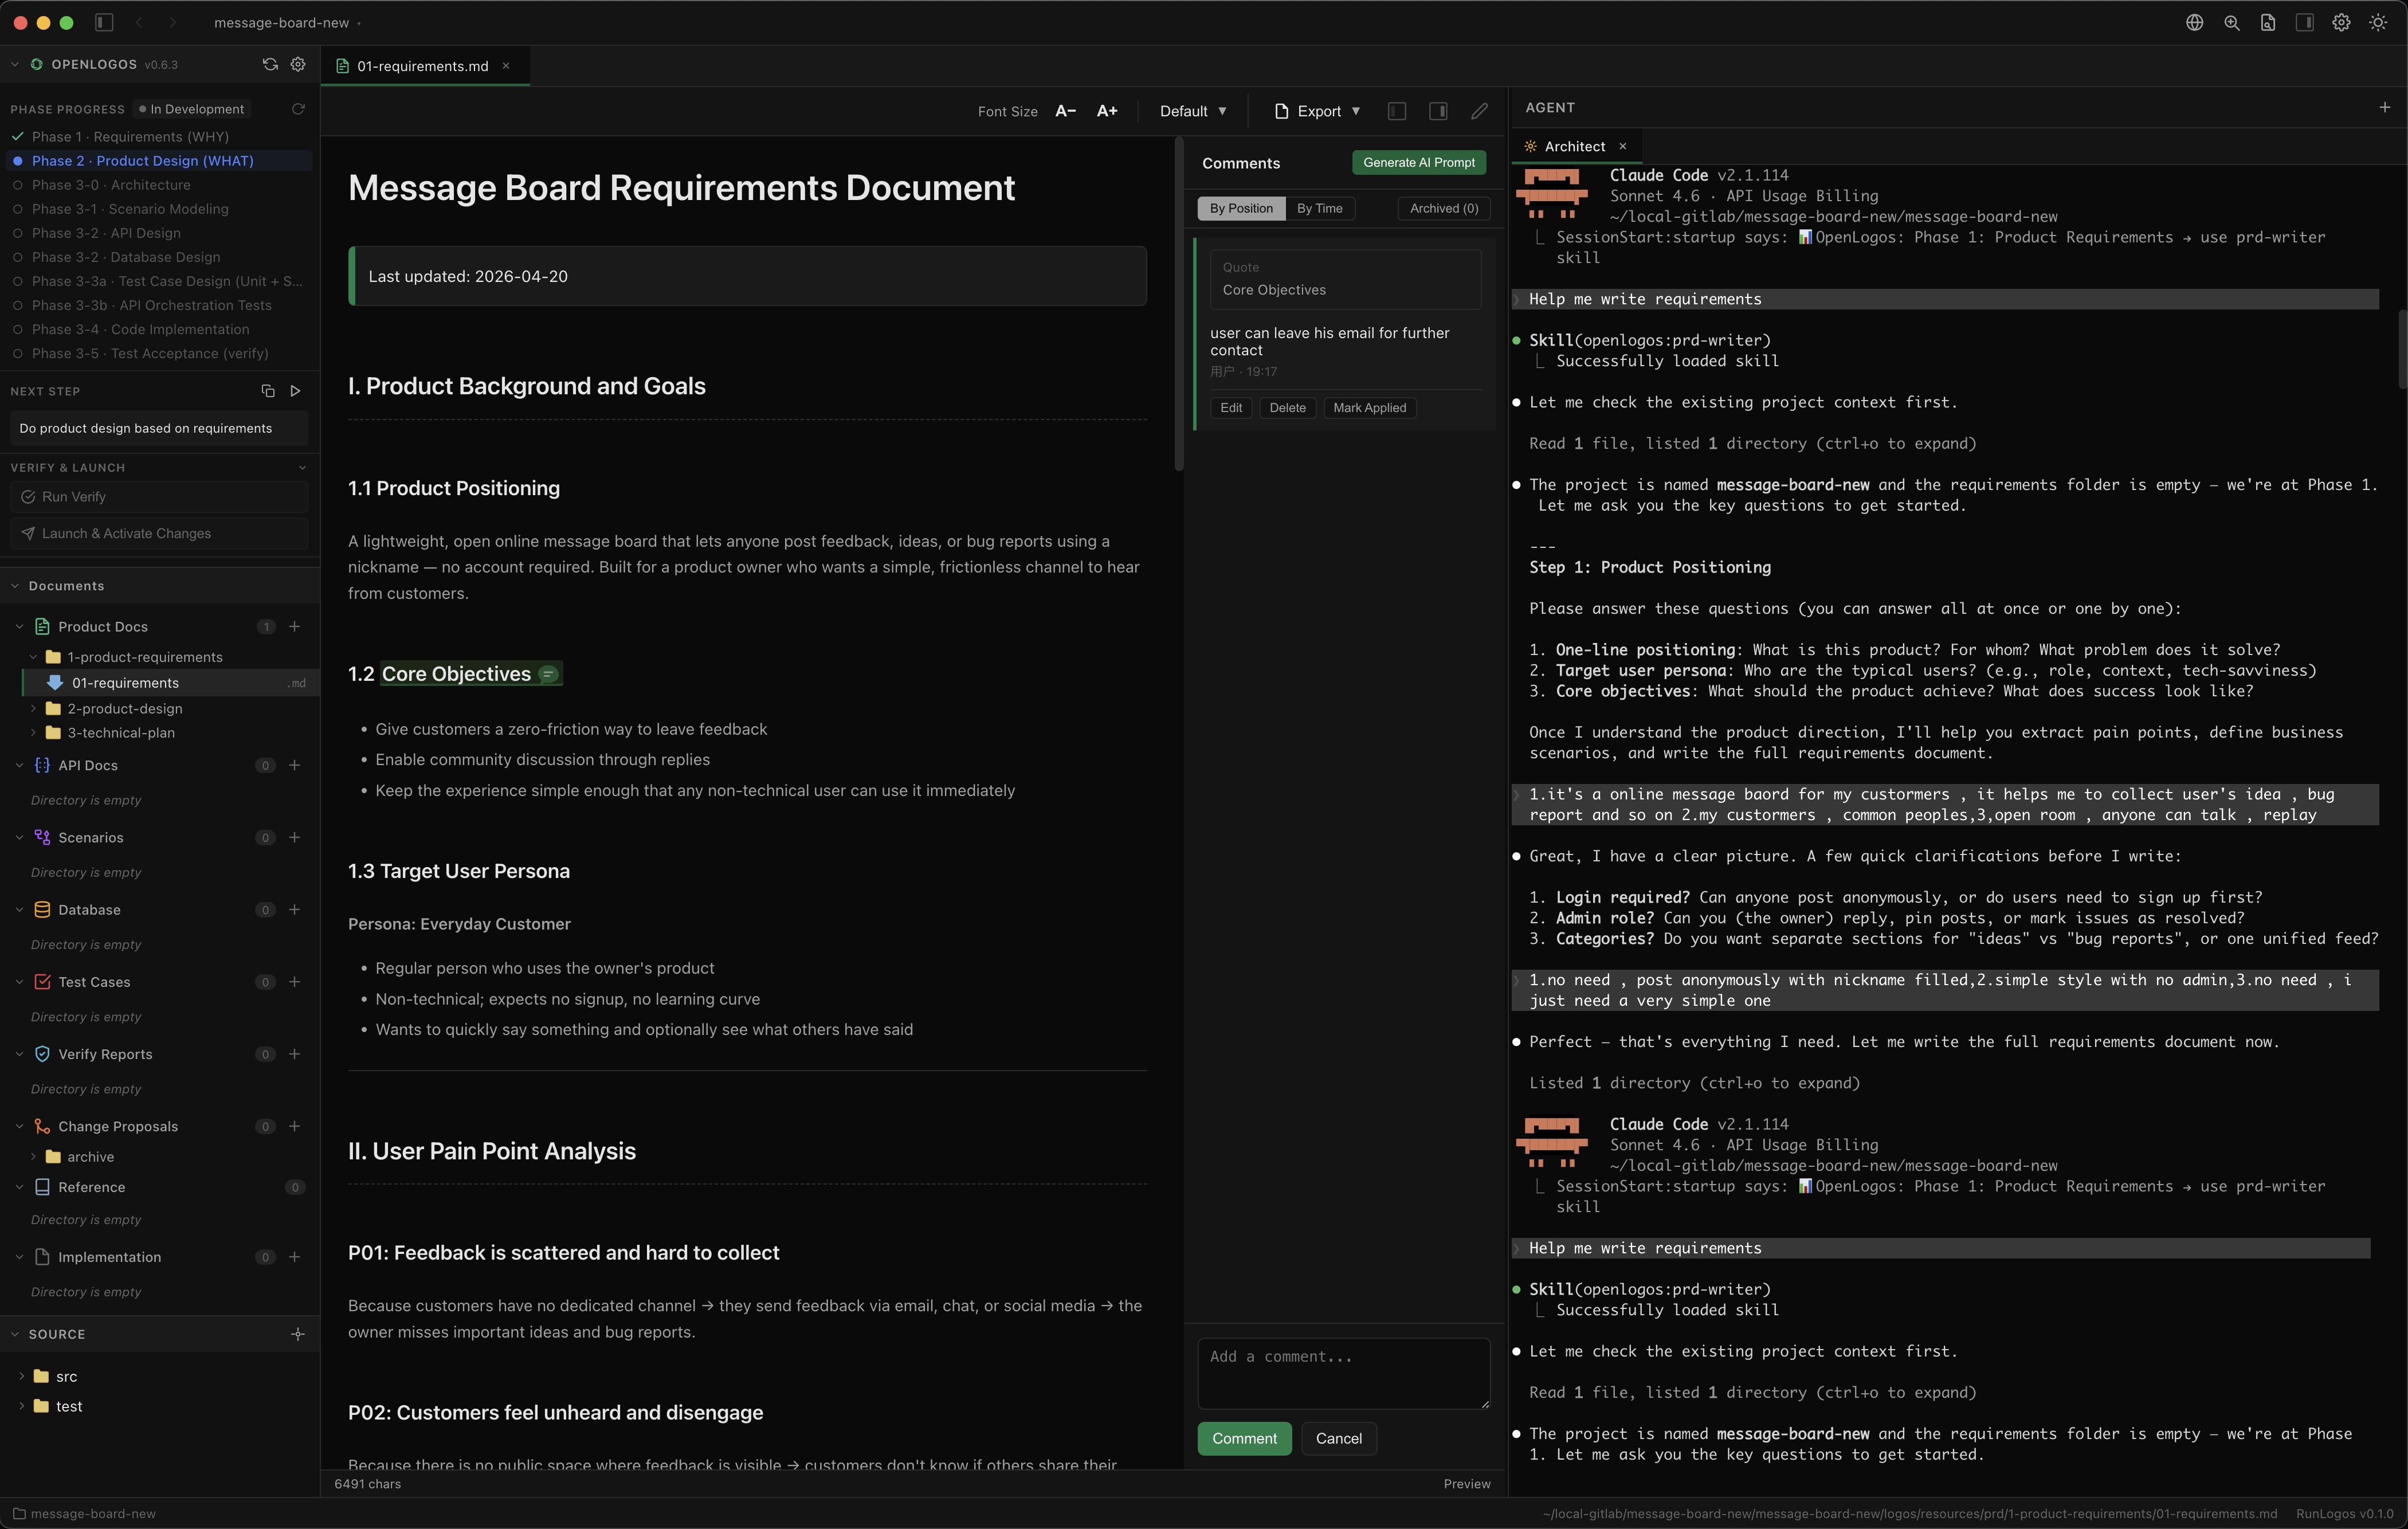Copy the next step prompt
Screen dimensions: 2408x1529
coord(268,391)
